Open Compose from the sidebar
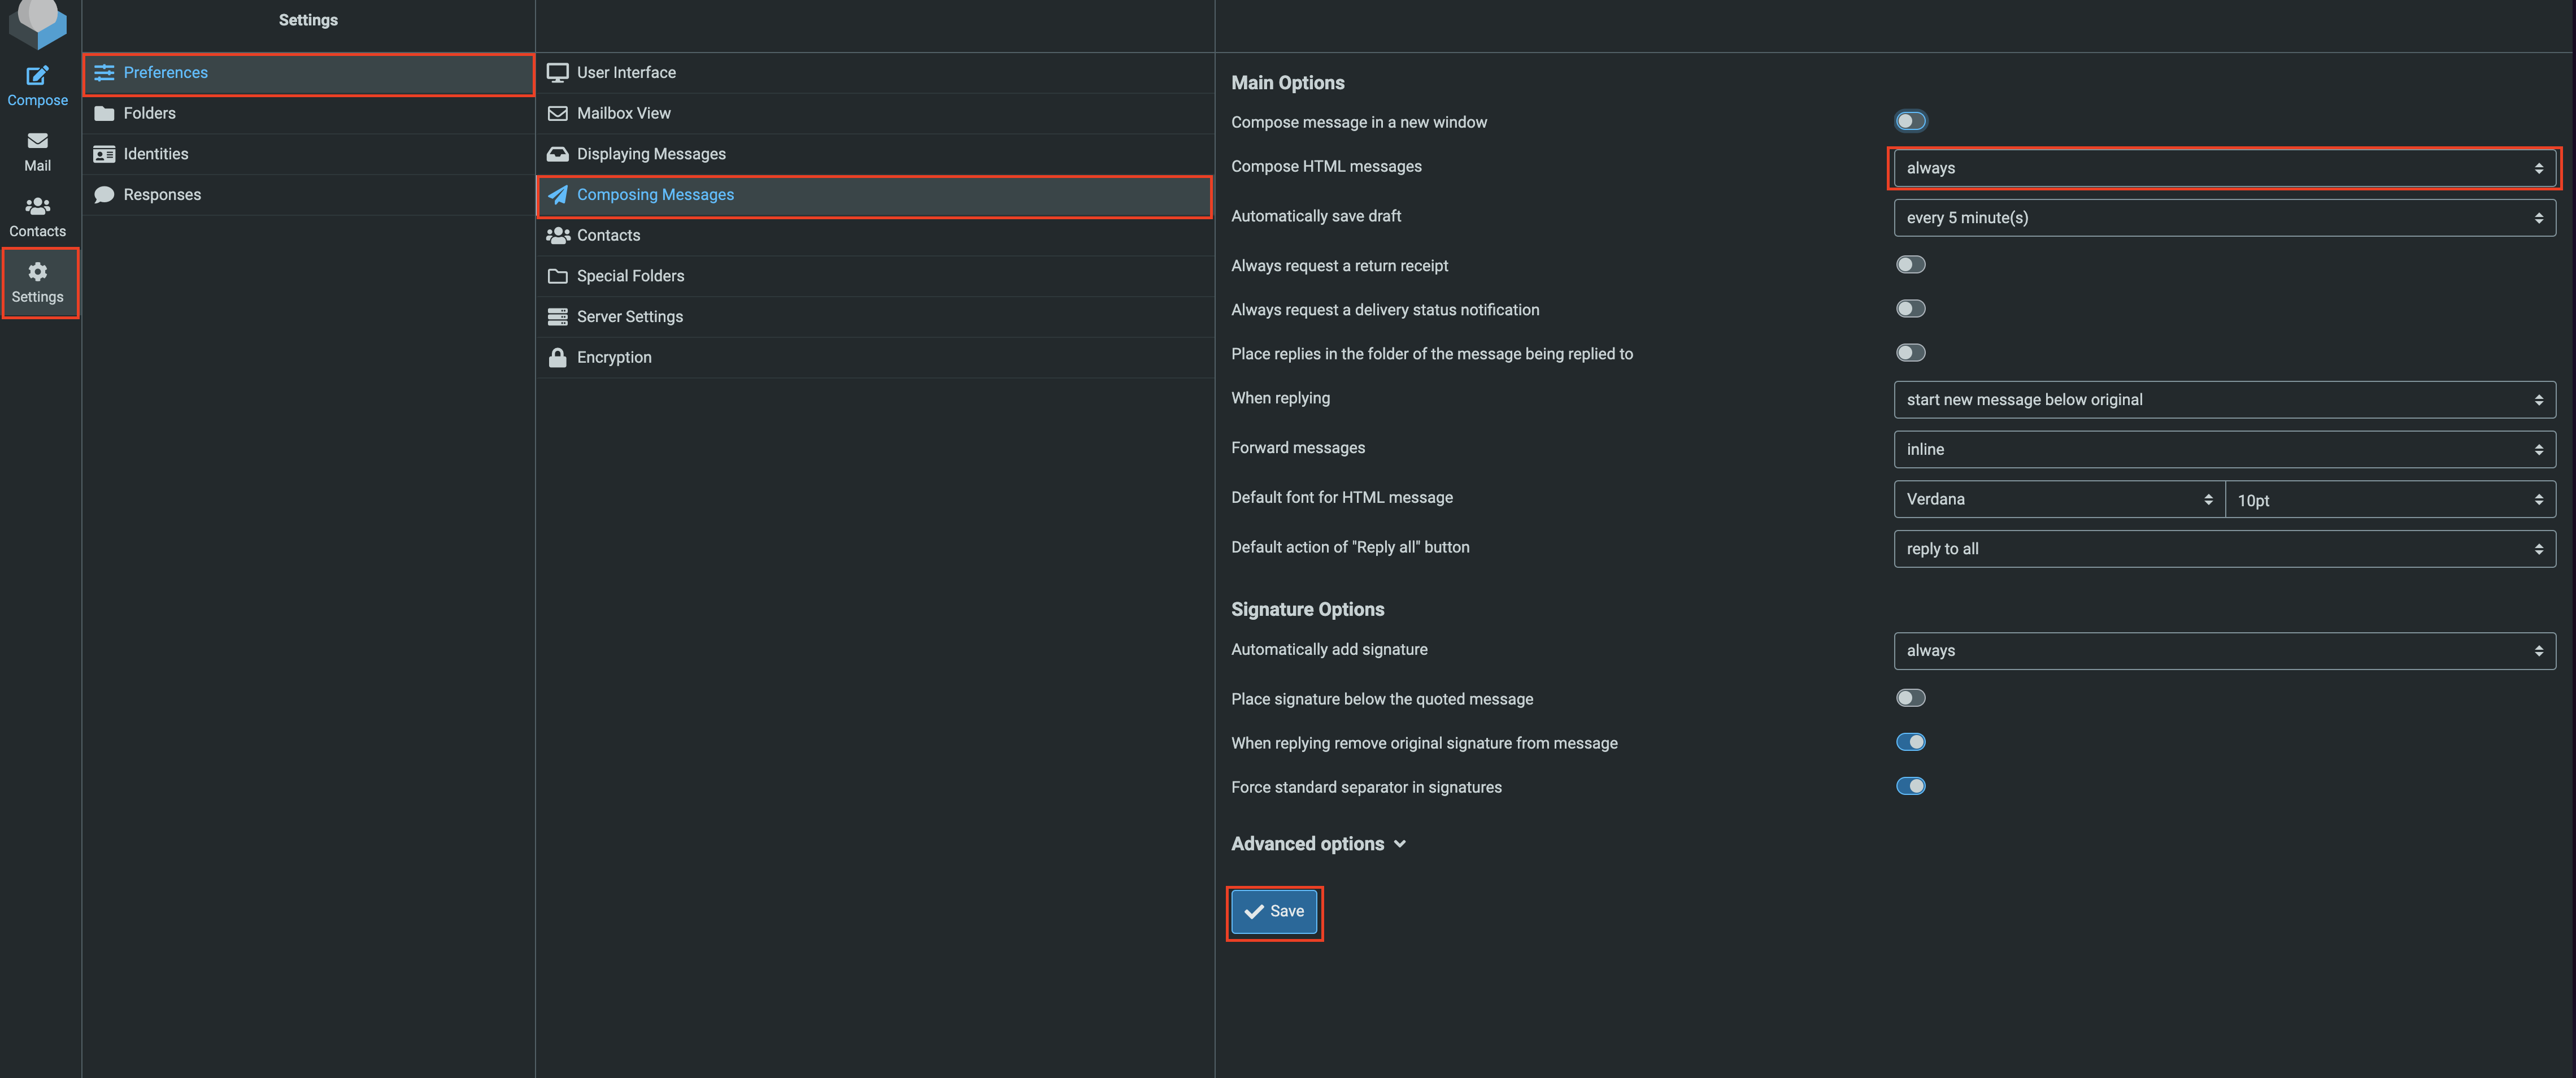2576x1078 pixels. point(38,86)
